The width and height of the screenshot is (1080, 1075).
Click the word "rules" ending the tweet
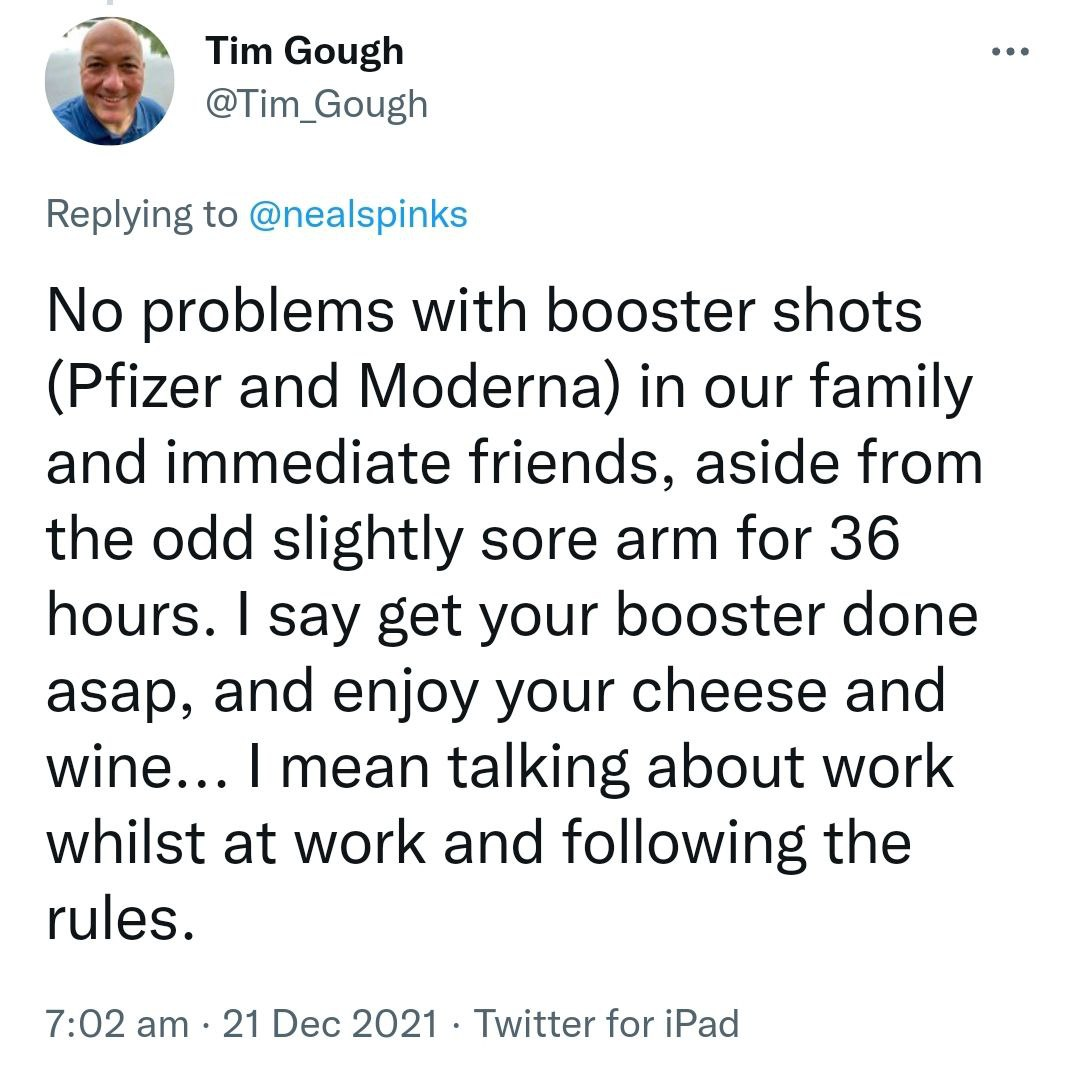click(x=112, y=920)
